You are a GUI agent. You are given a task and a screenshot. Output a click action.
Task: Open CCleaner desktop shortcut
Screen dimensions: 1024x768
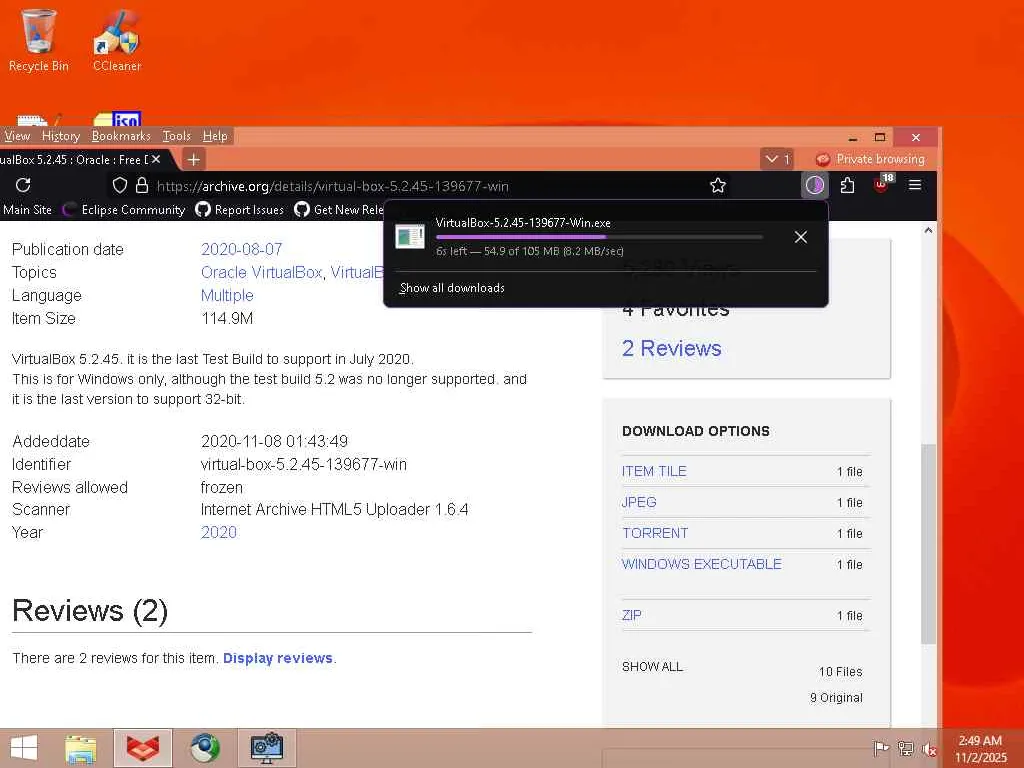tap(117, 40)
